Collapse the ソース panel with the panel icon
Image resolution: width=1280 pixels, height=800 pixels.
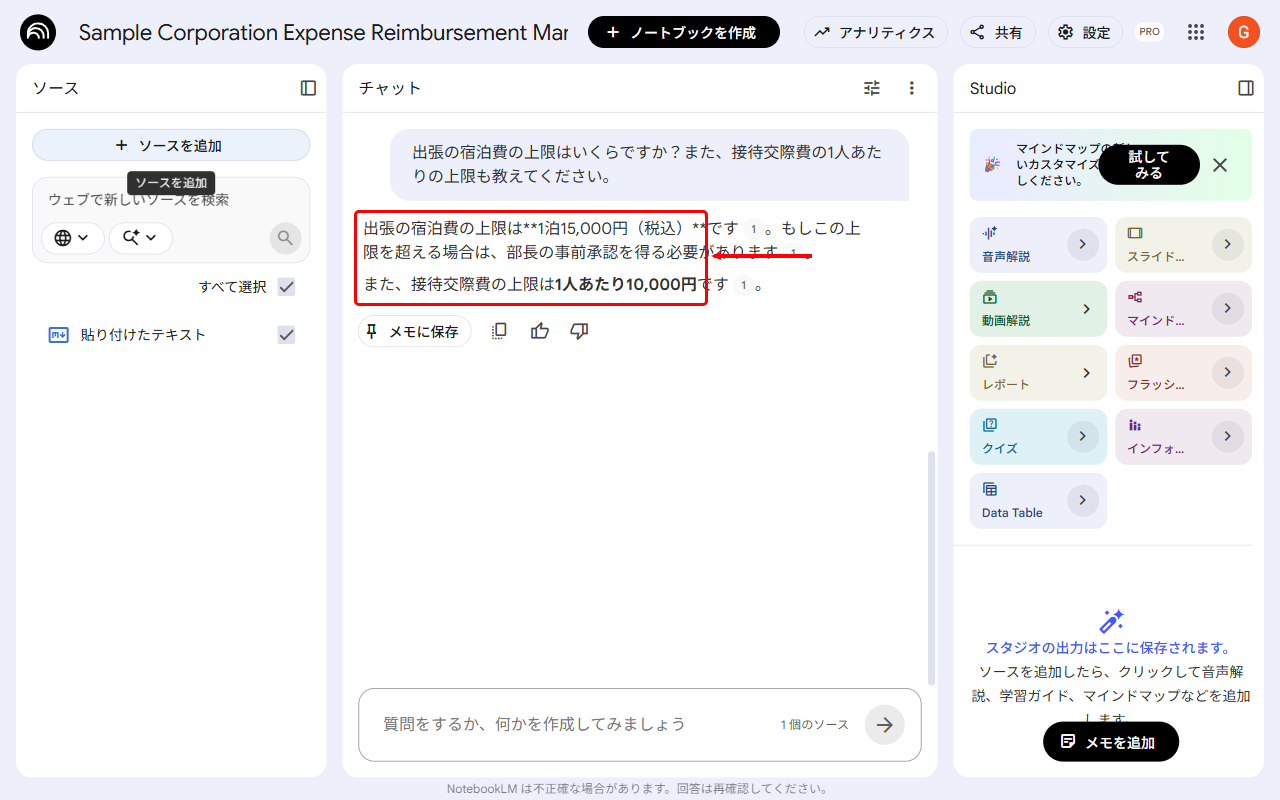pyautogui.click(x=308, y=88)
